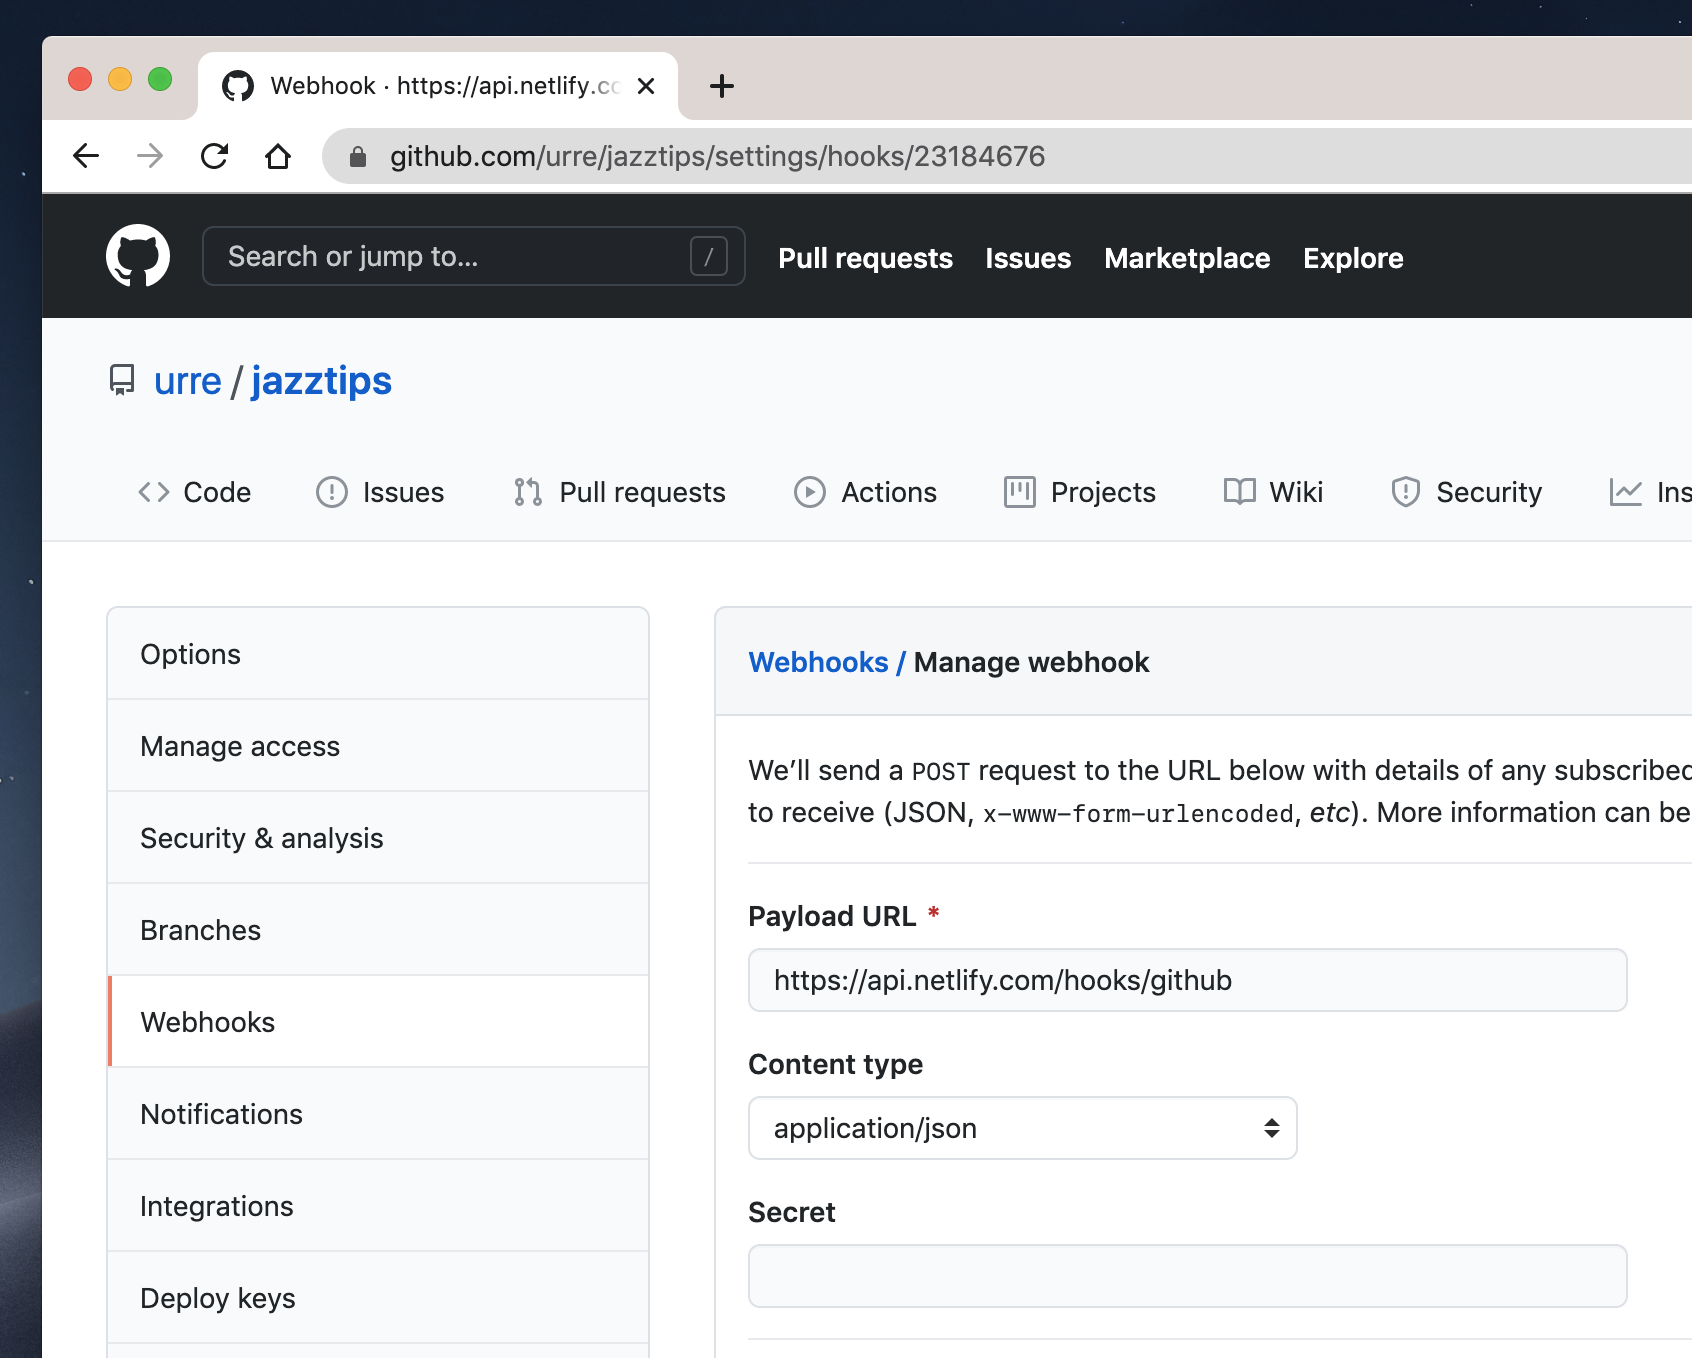Click the browser address bar URL
This screenshot has height=1358, width=1692.
[x=717, y=156]
